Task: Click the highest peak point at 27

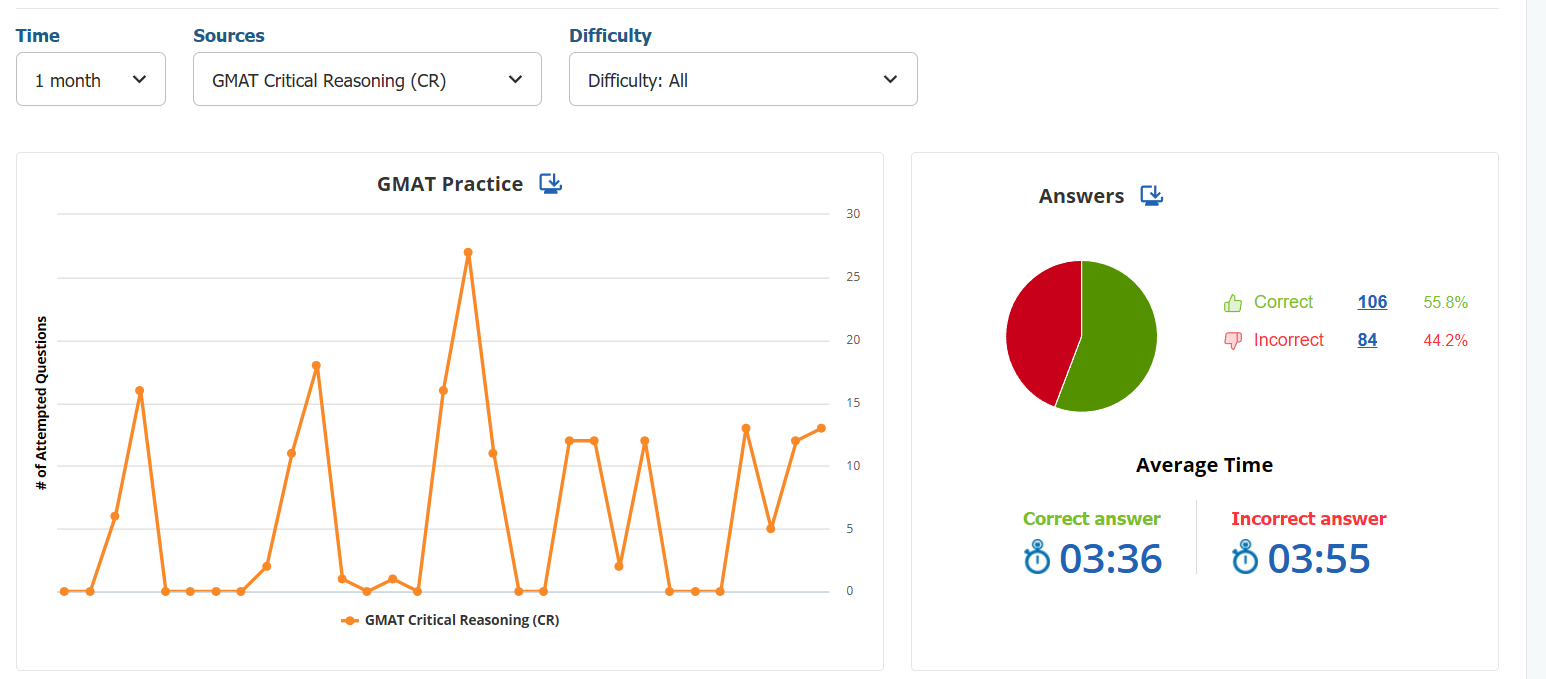Action: 468,253
